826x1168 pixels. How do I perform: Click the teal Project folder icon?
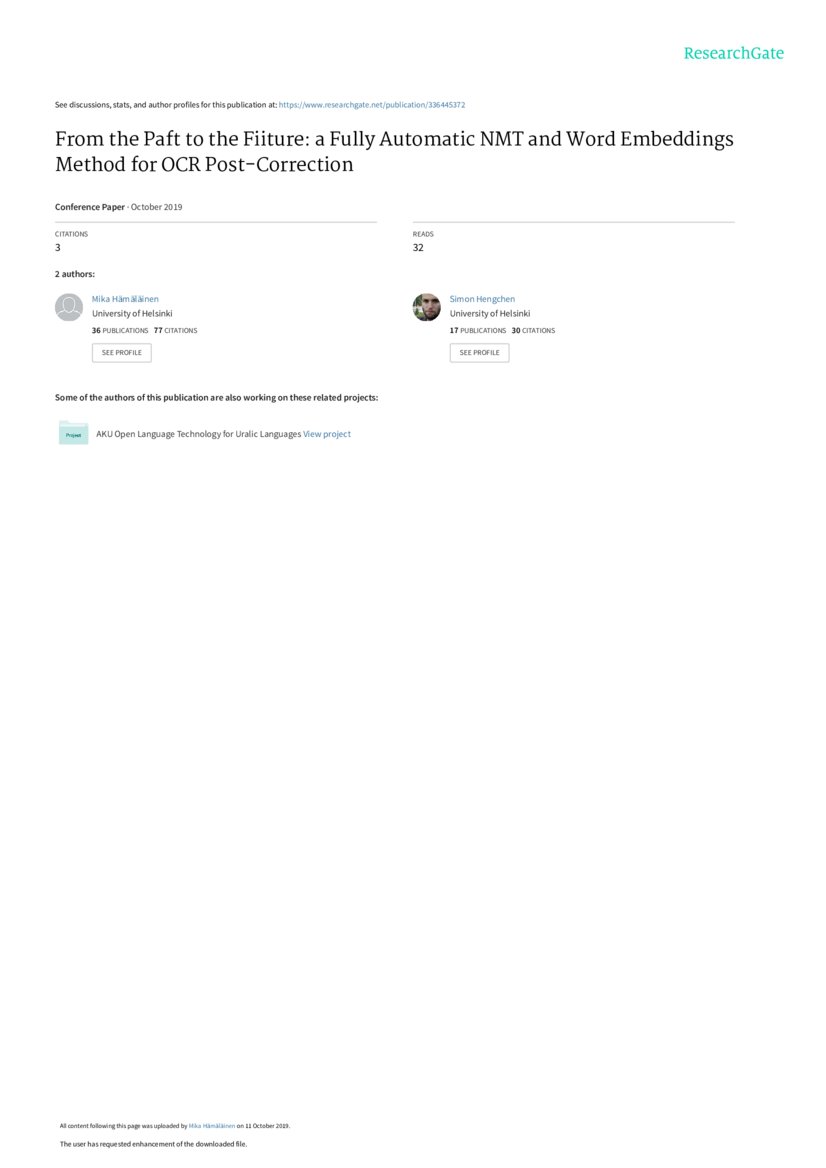point(73,433)
